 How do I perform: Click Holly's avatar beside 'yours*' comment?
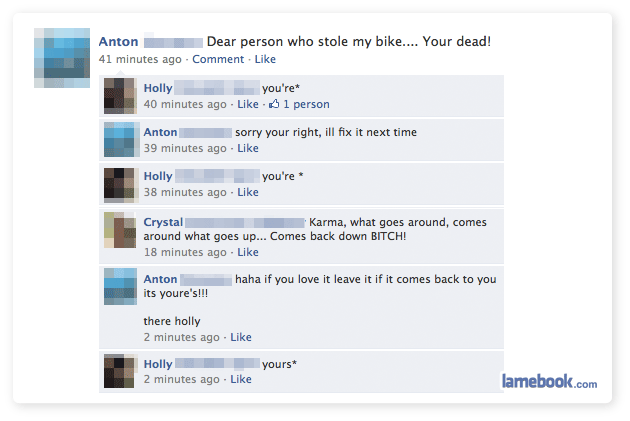(x=120, y=371)
